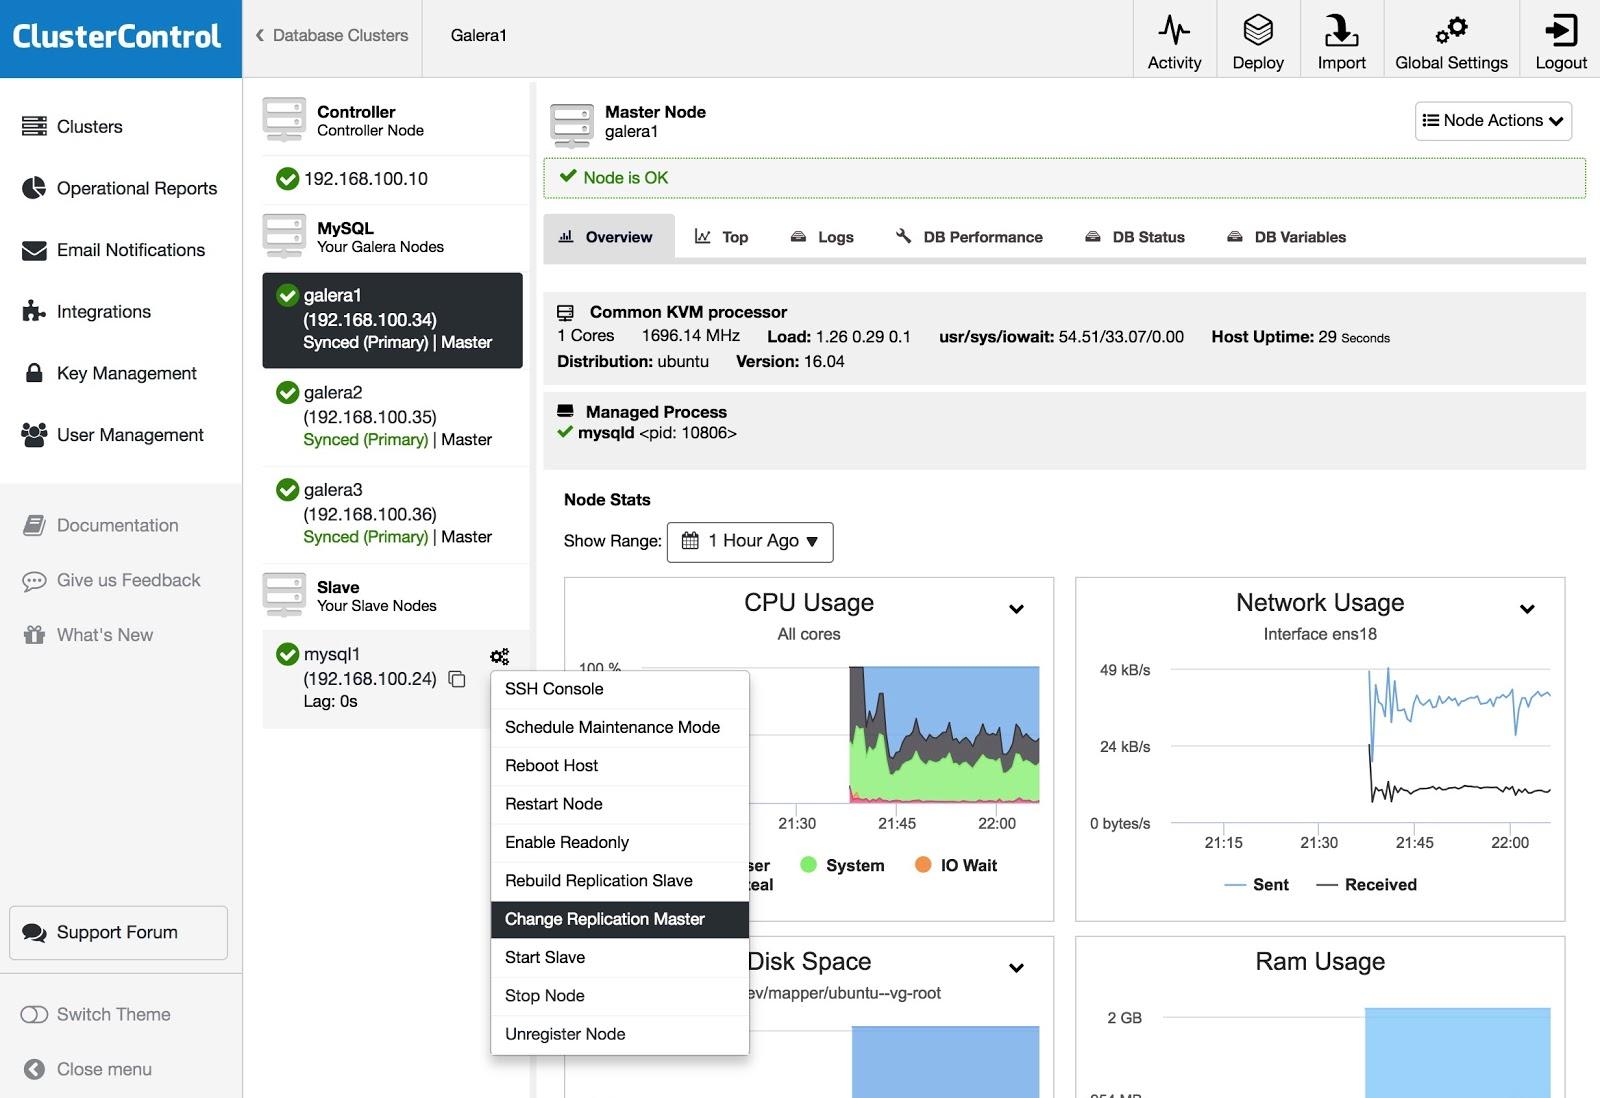The image size is (1600, 1098).
Task: Toggle the Received series legend
Action: (1367, 885)
